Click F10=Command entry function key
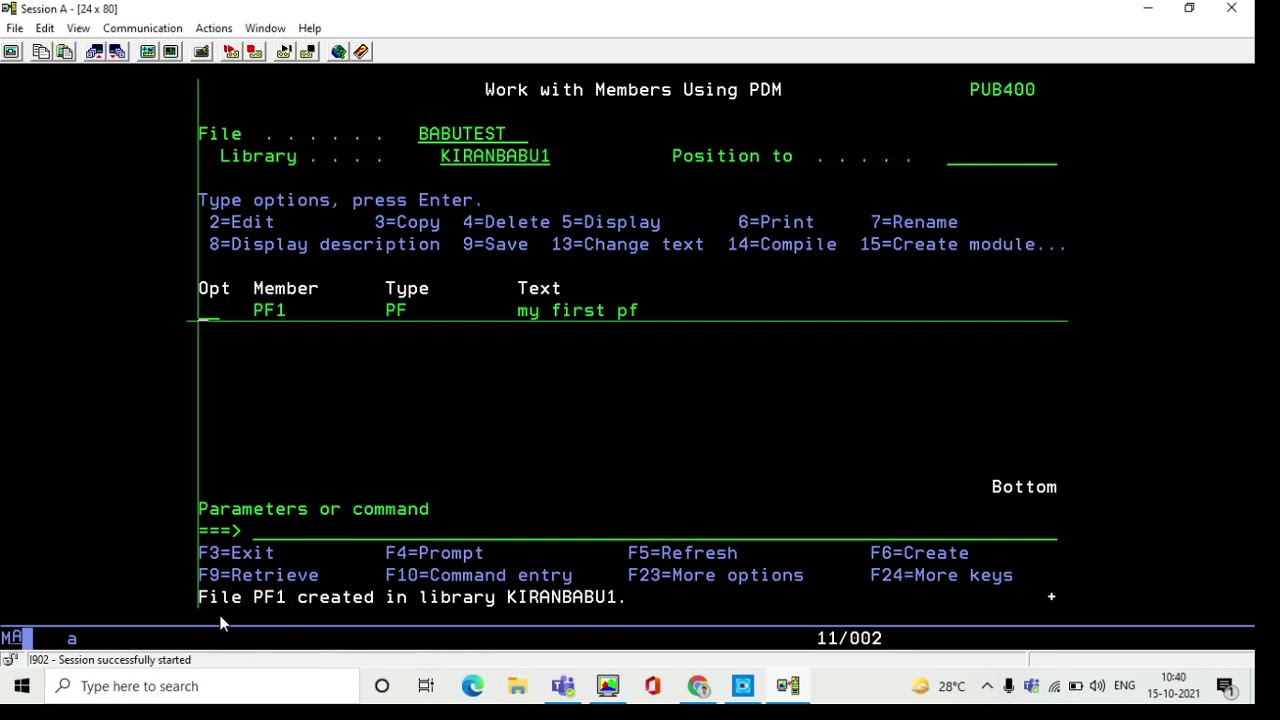 coord(479,575)
